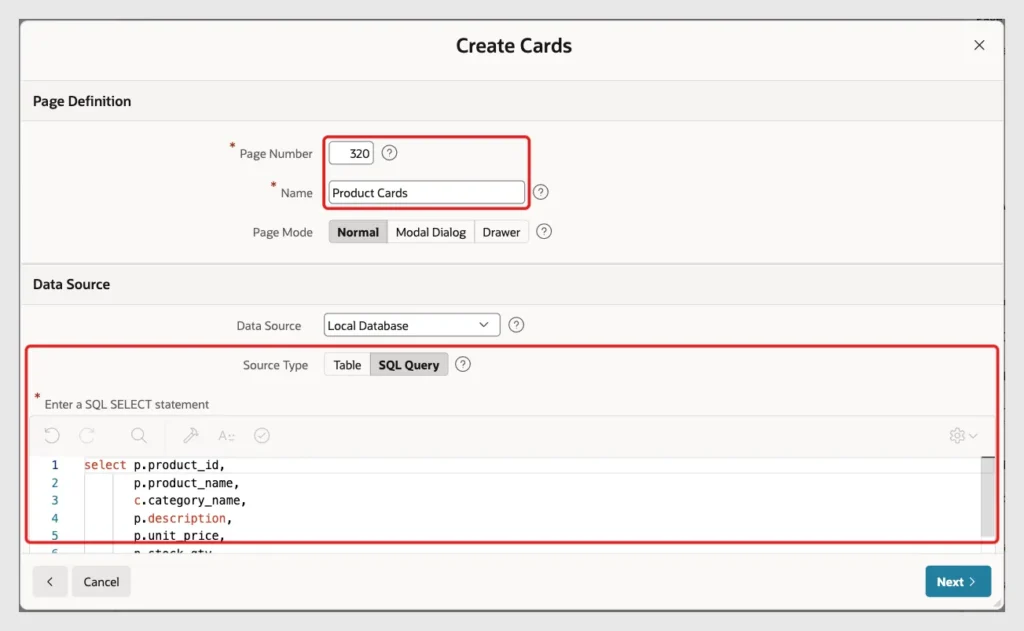This screenshot has height=631, width=1024.
Task: Click the SQL editor vertical scrollbar
Action: pyautogui.click(x=987, y=496)
